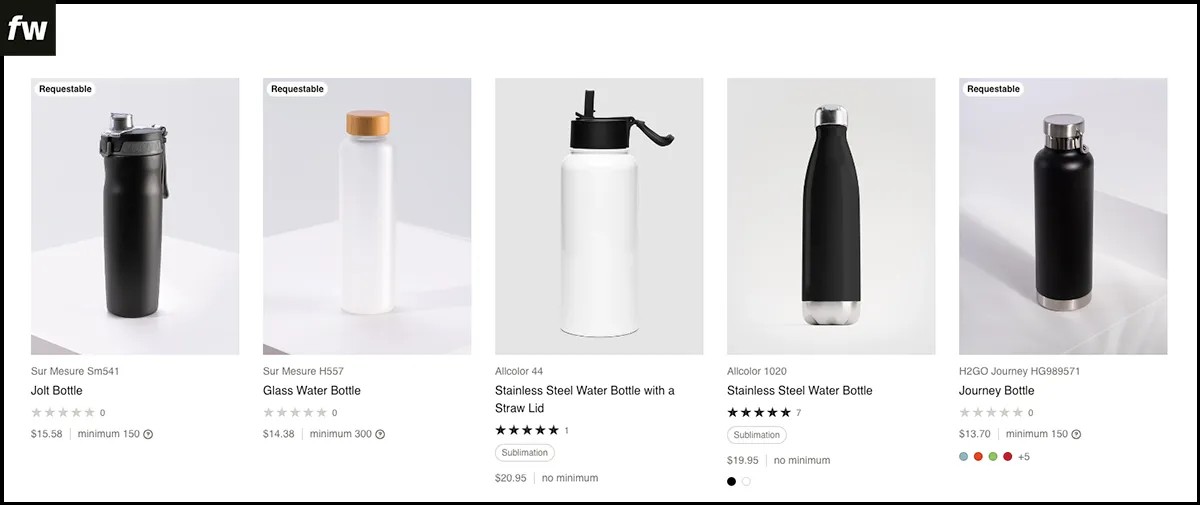
Task: Open the Glass Water Bottle title link
Action: 312,390
